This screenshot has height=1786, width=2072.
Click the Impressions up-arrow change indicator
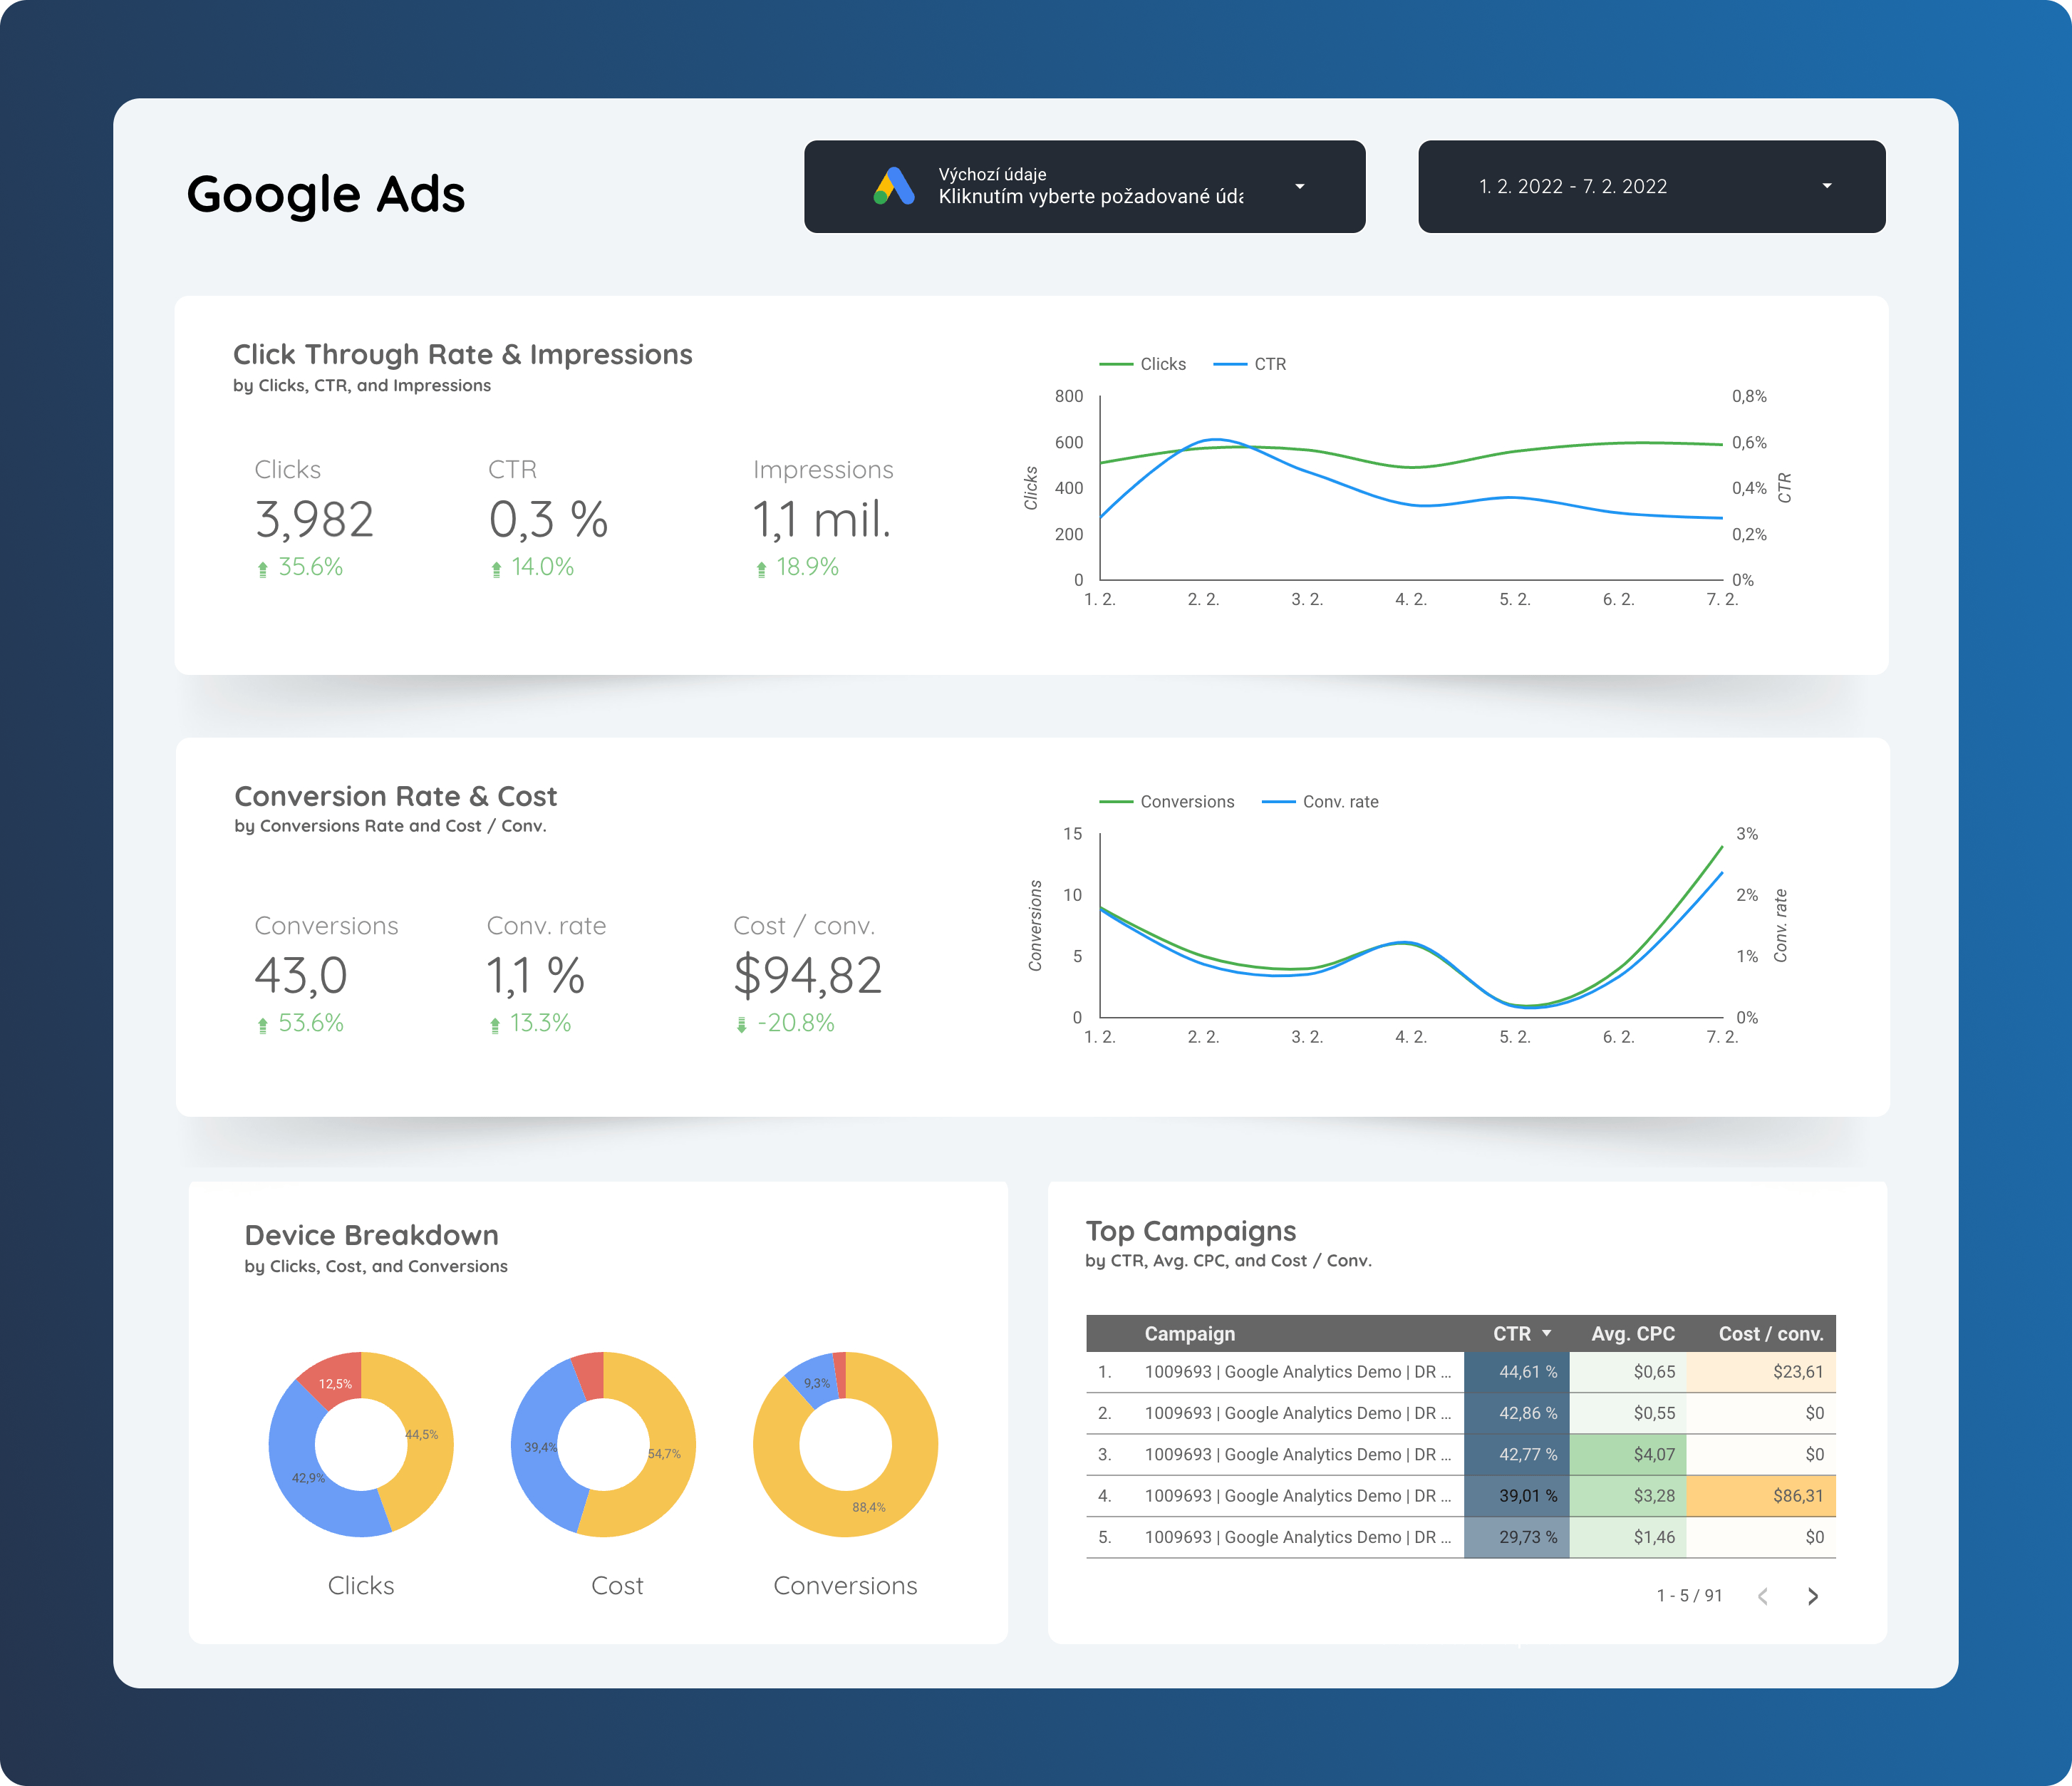(x=762, y=569)
